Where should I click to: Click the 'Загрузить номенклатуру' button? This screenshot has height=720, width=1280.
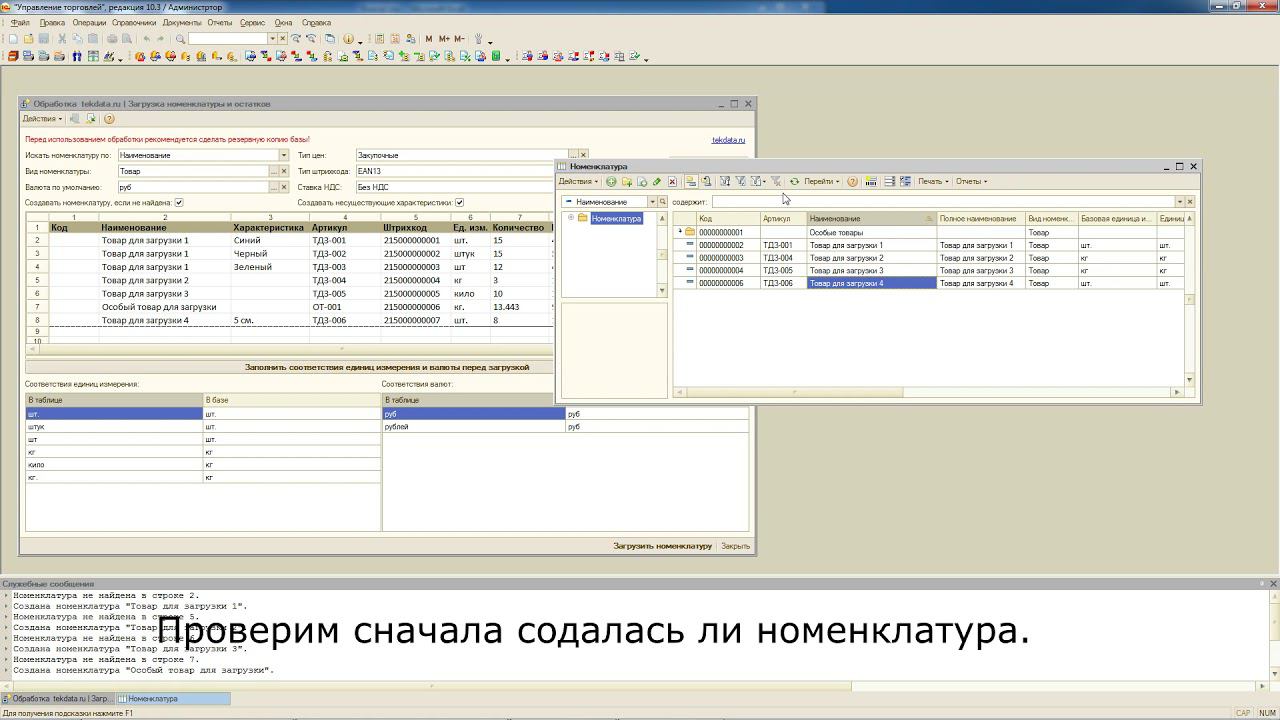coord(663,546)
